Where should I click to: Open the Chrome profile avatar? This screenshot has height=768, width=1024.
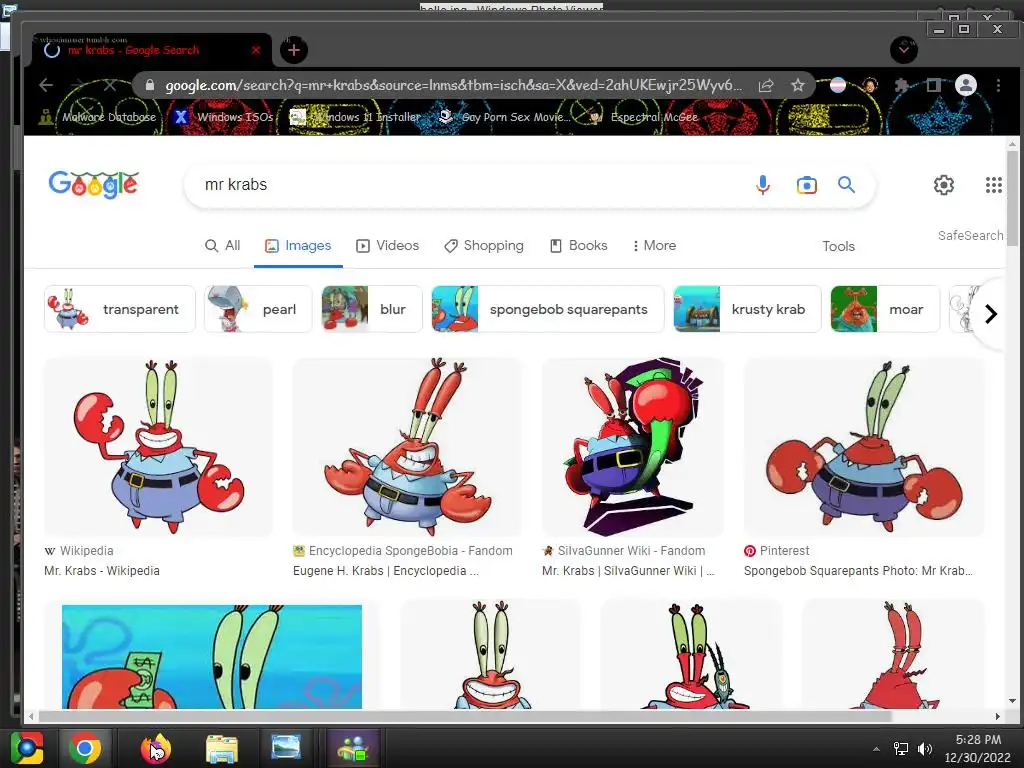[x=966, y=85]
